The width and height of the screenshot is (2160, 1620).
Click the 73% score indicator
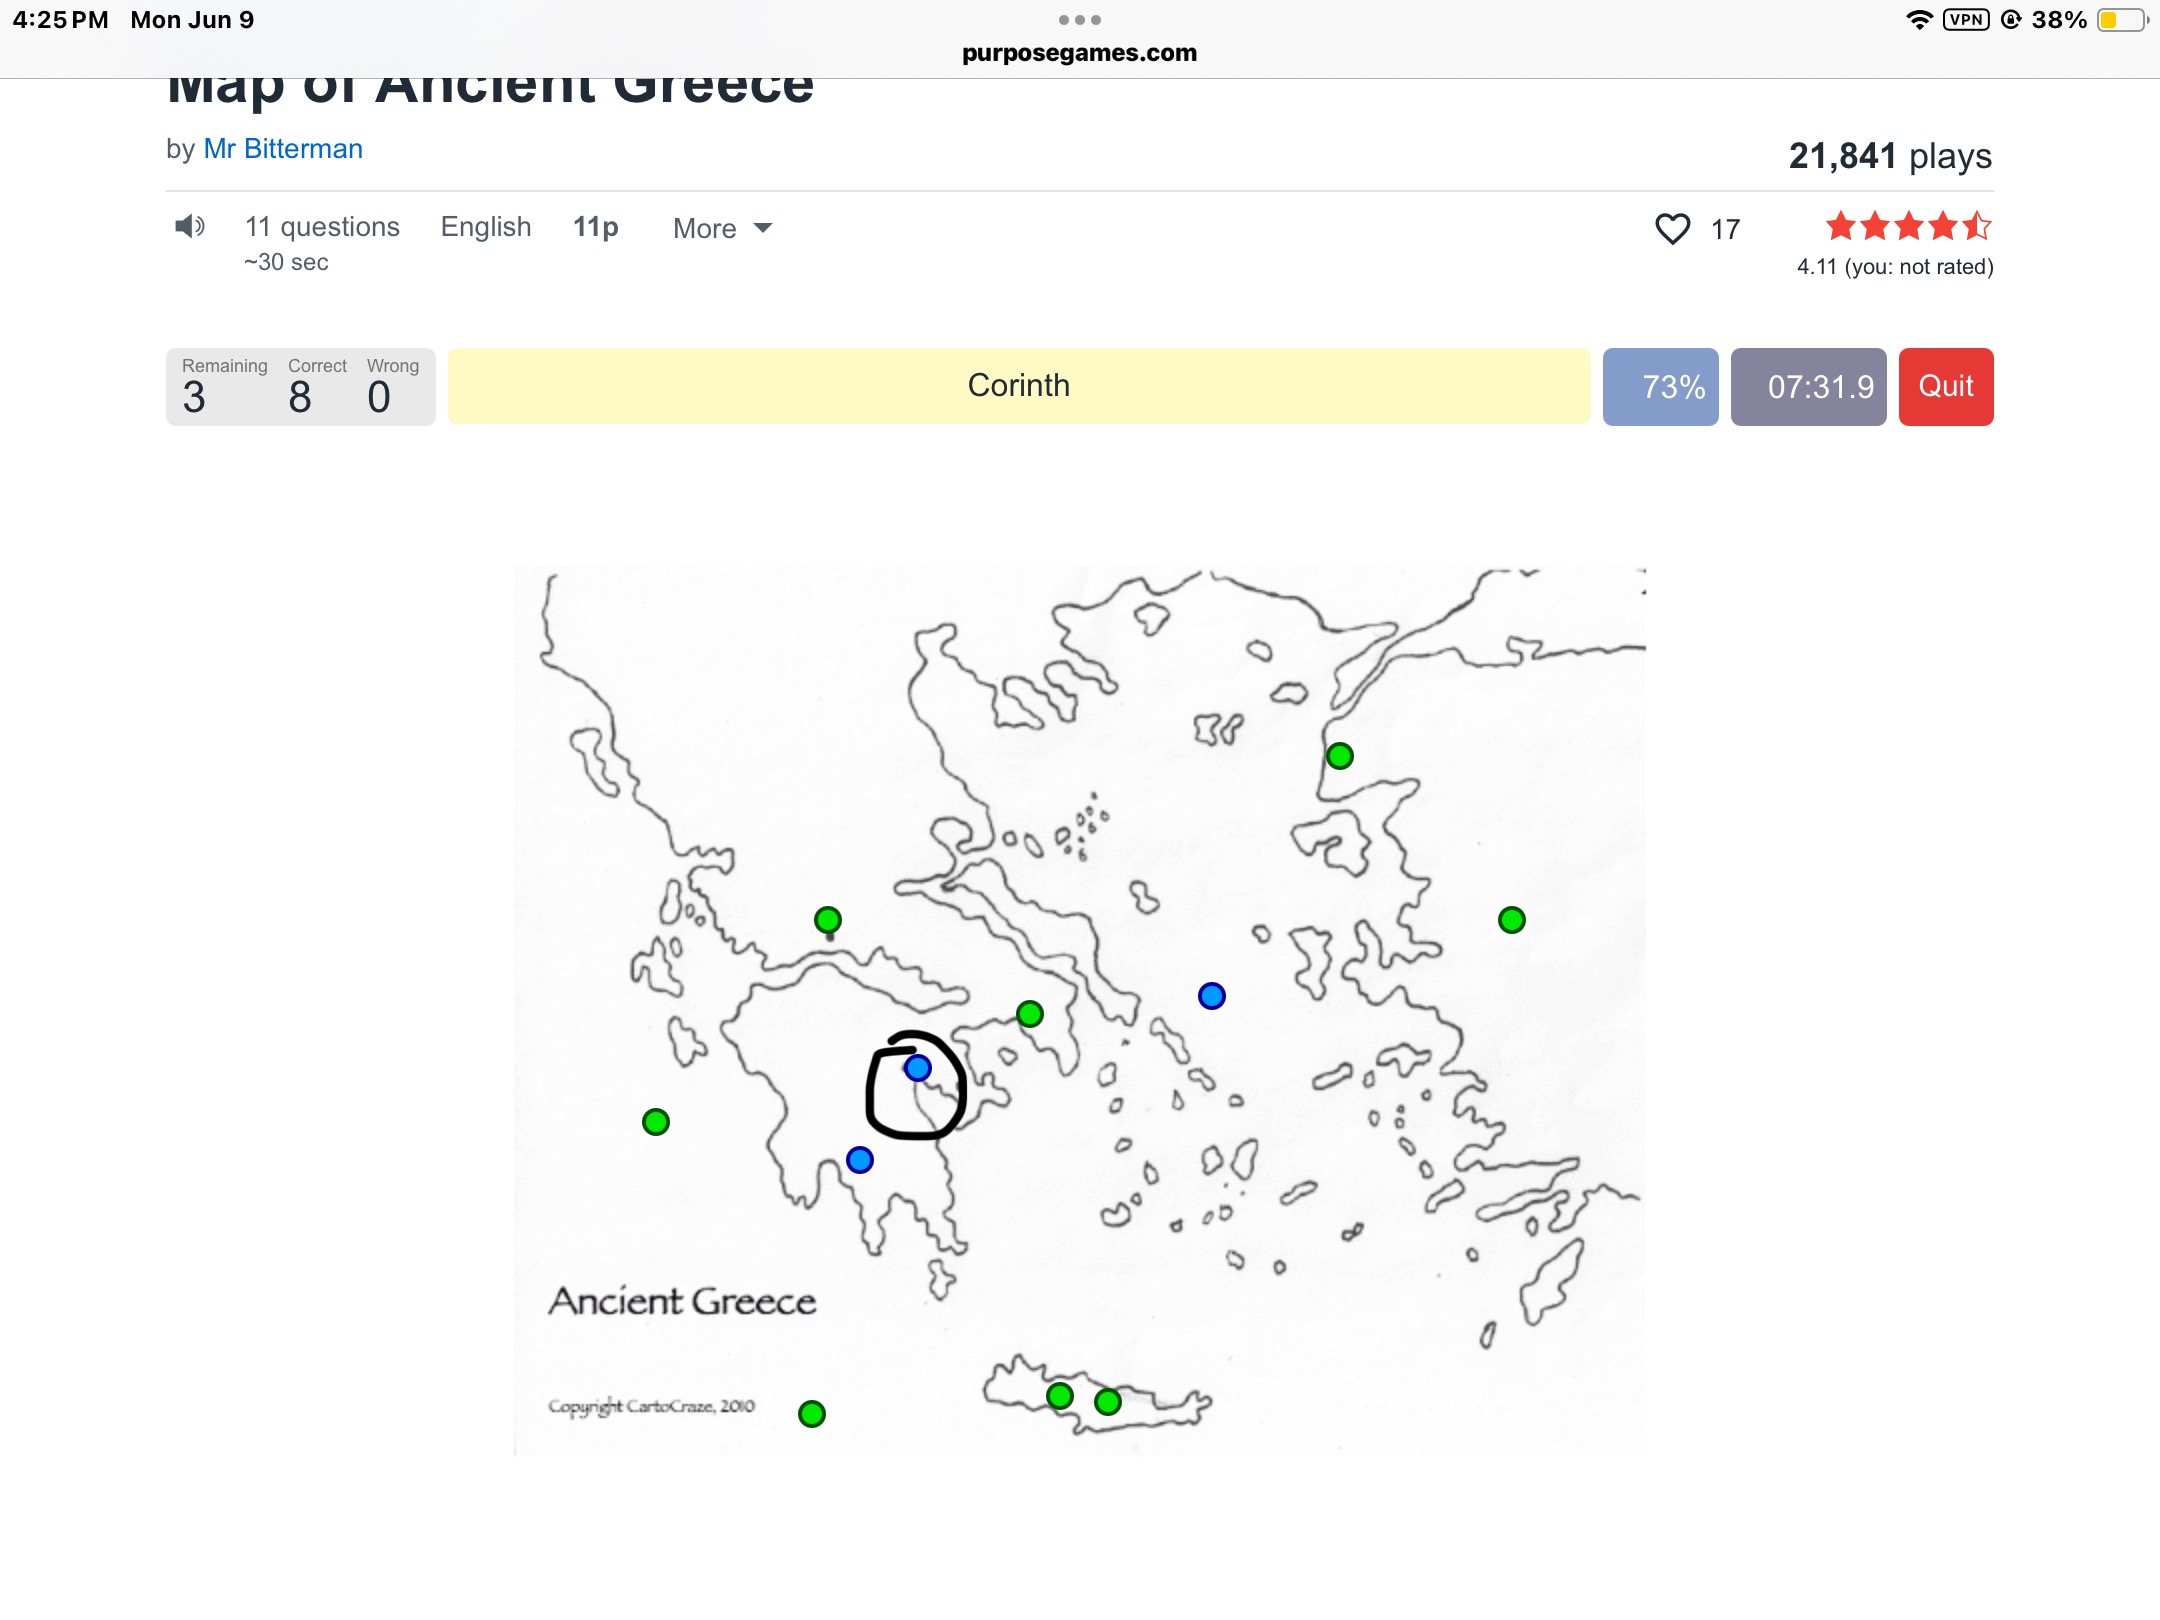[x=1660, y=387]
